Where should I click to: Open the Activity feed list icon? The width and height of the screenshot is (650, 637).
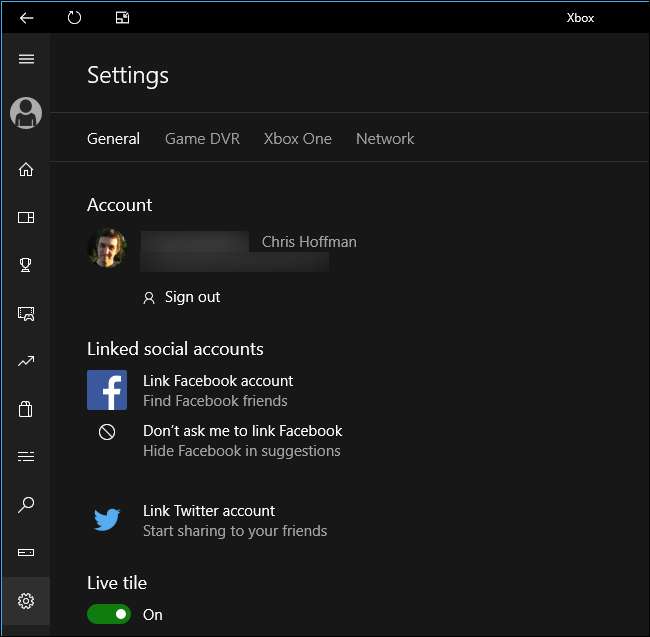[26, 457]
